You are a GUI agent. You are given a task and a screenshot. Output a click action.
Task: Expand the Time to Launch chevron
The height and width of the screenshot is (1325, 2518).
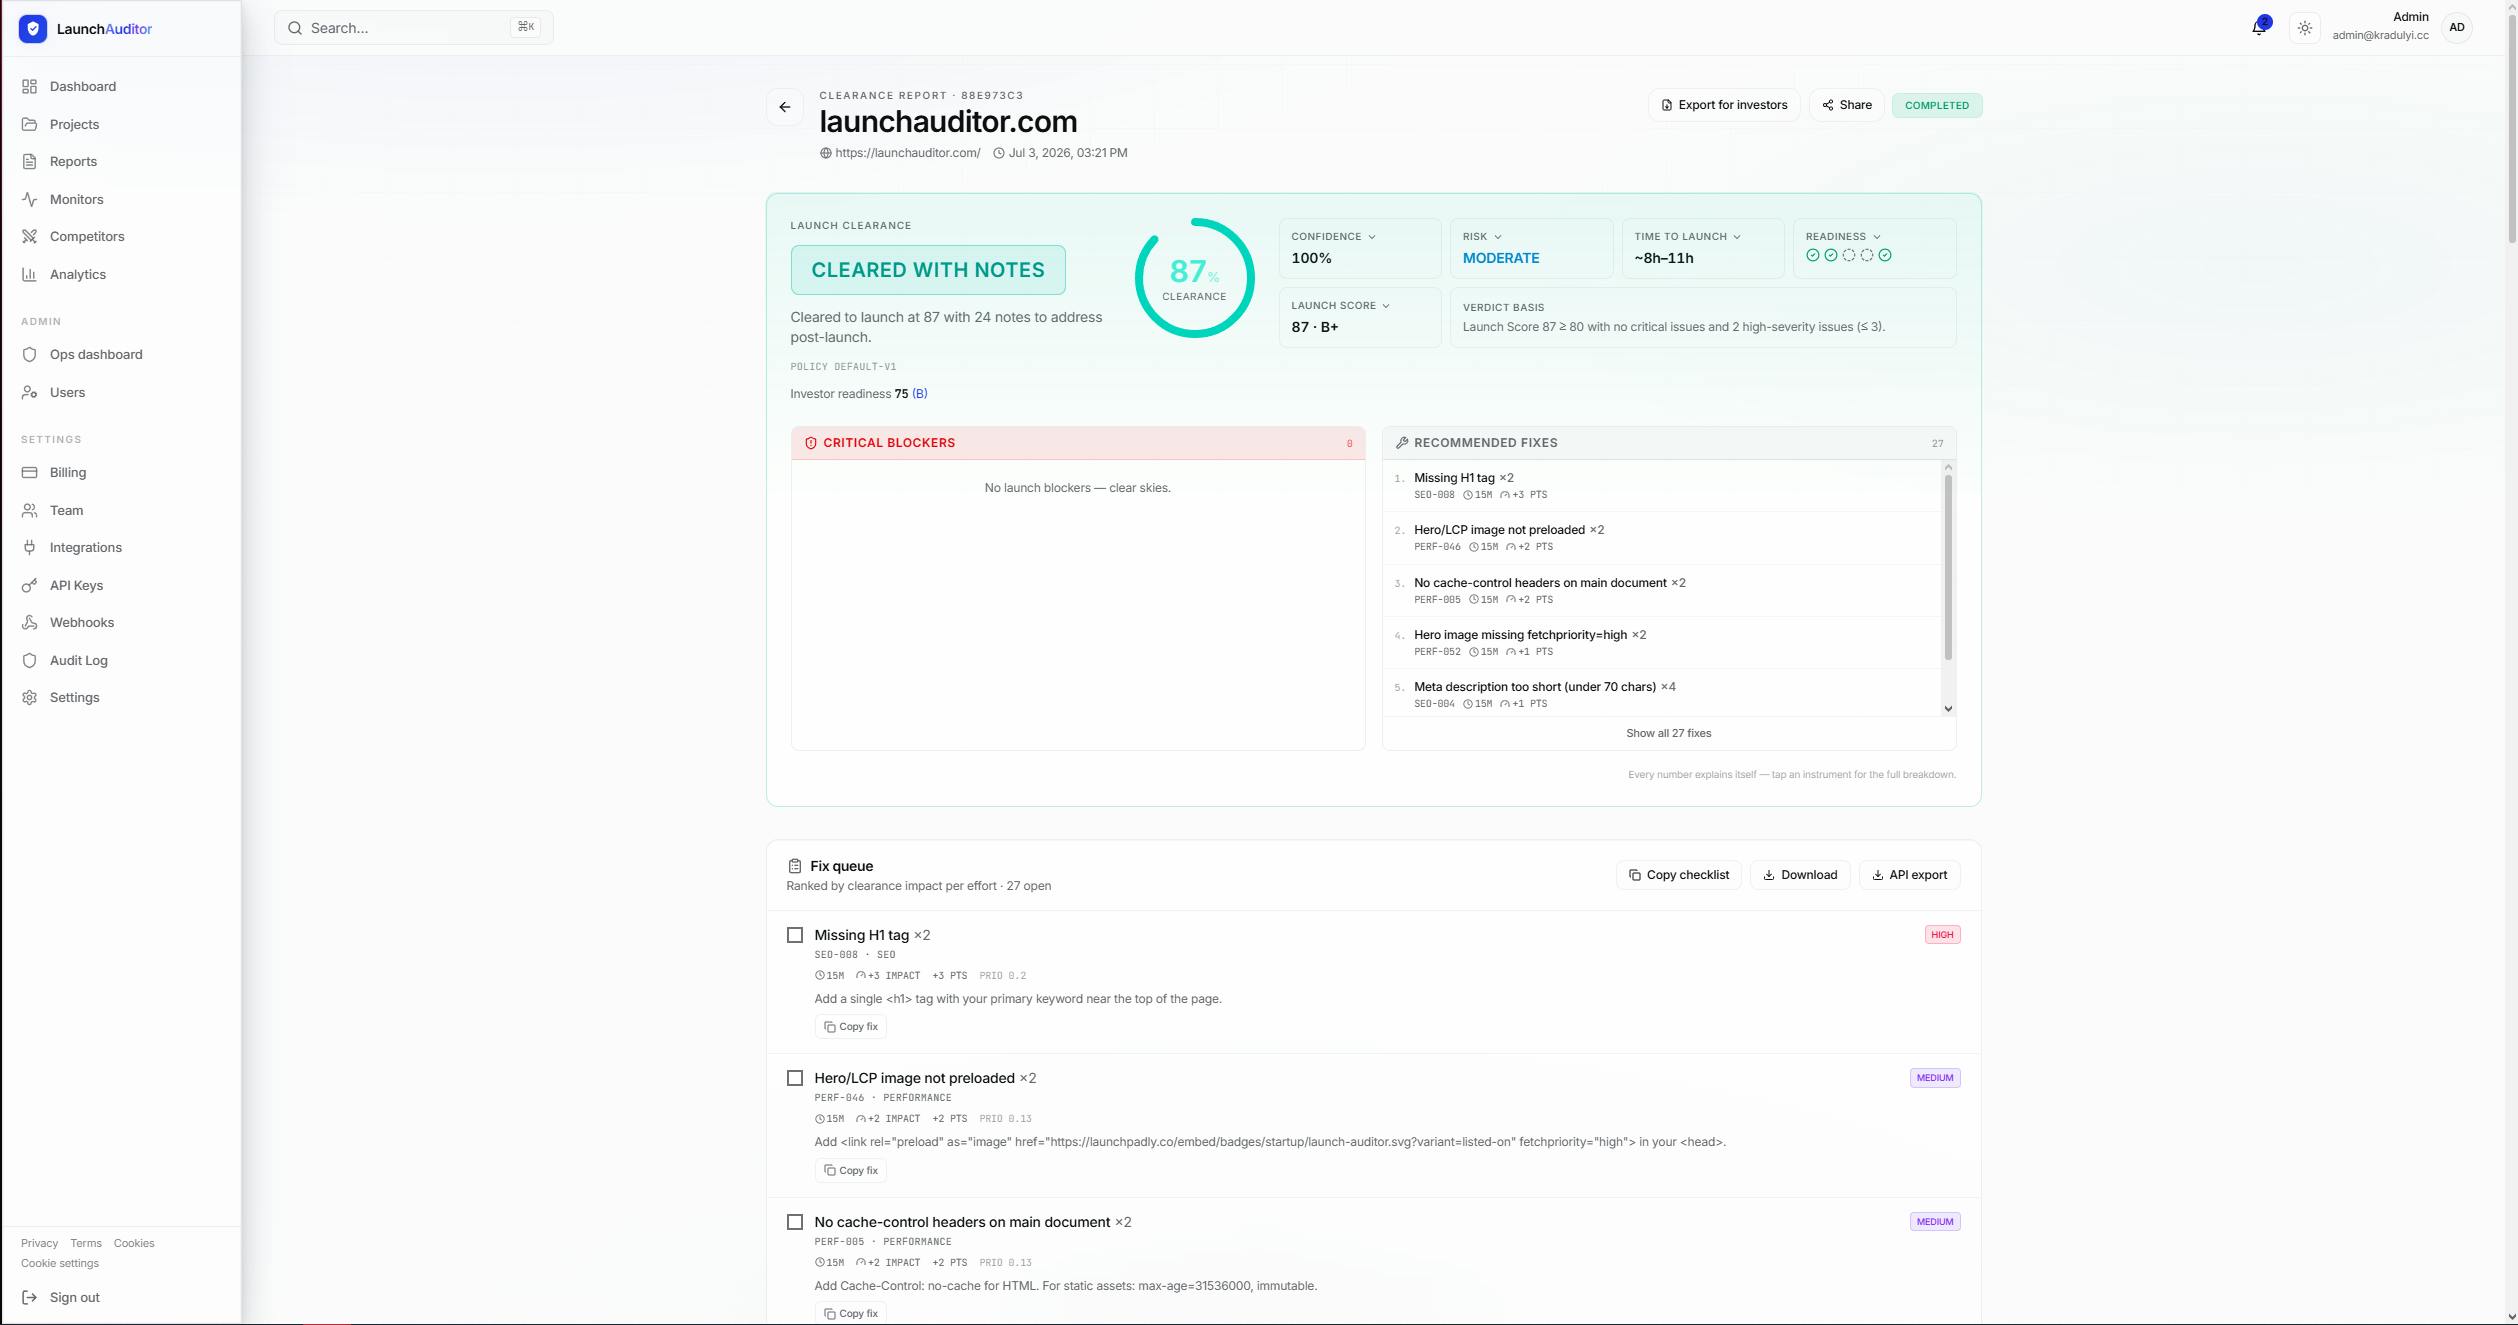1737,237
